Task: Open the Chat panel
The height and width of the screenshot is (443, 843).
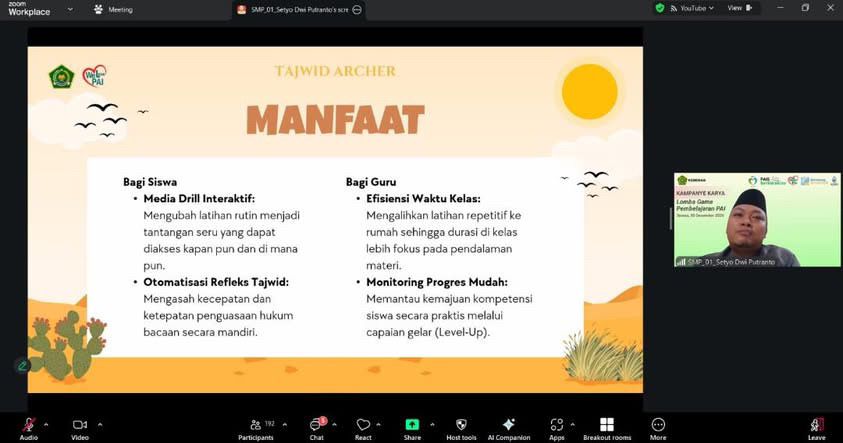Action: tap(316, 426)
